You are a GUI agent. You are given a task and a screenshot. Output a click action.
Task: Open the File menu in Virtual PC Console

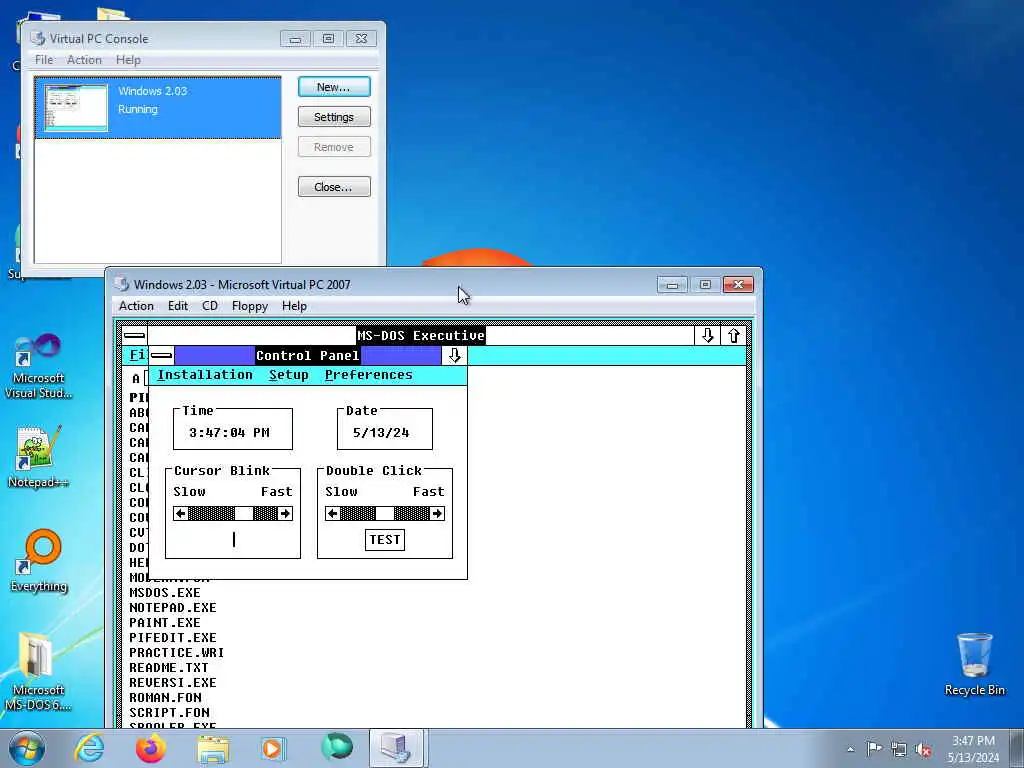[x=44, y=59]
